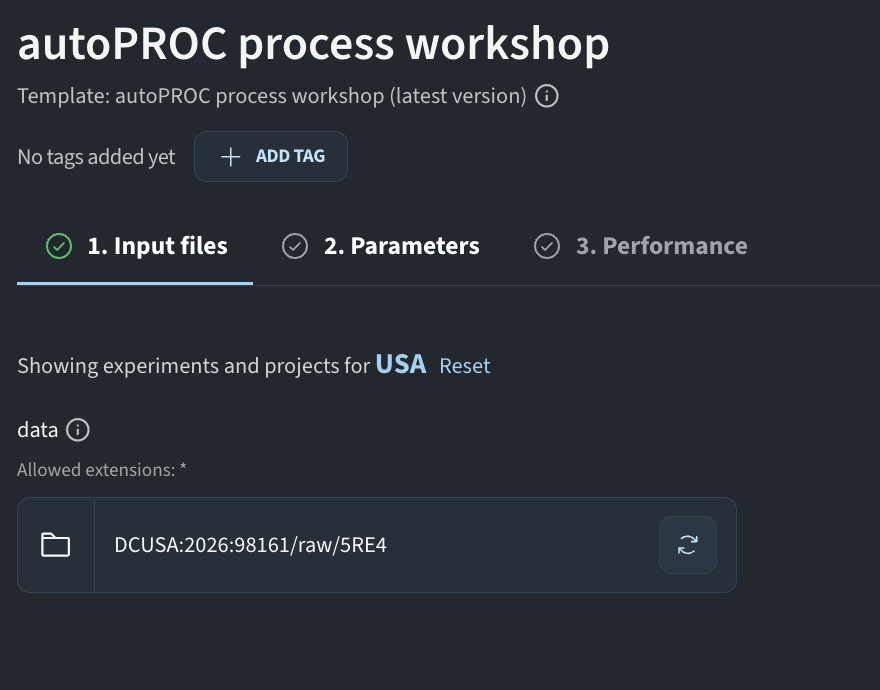Image resolution: width=880 pixels, height=690 pixels.
Task: Click the bold USA project name
Action: (401, 364)
